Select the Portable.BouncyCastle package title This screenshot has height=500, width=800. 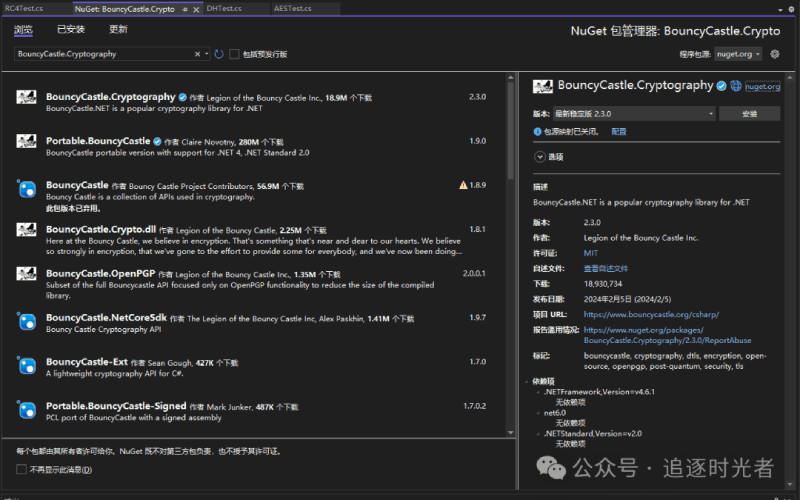click(98, 141)
